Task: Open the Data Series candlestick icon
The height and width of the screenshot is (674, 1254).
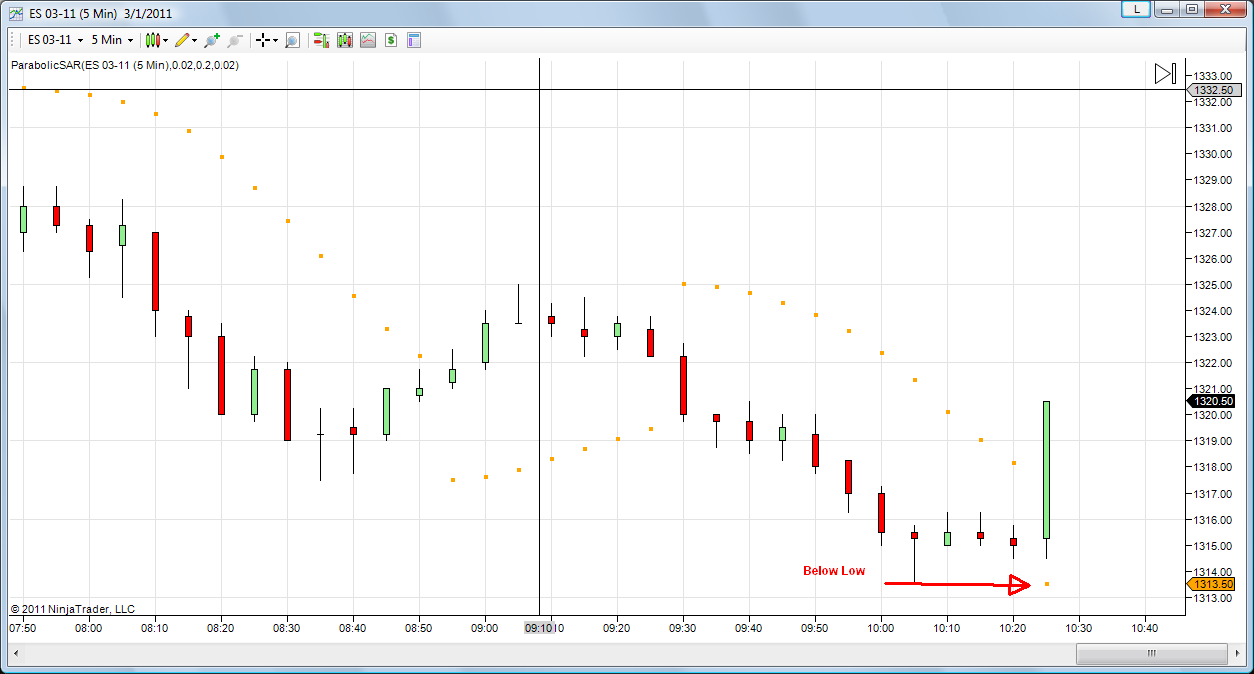Action: (x=345, y=40)
